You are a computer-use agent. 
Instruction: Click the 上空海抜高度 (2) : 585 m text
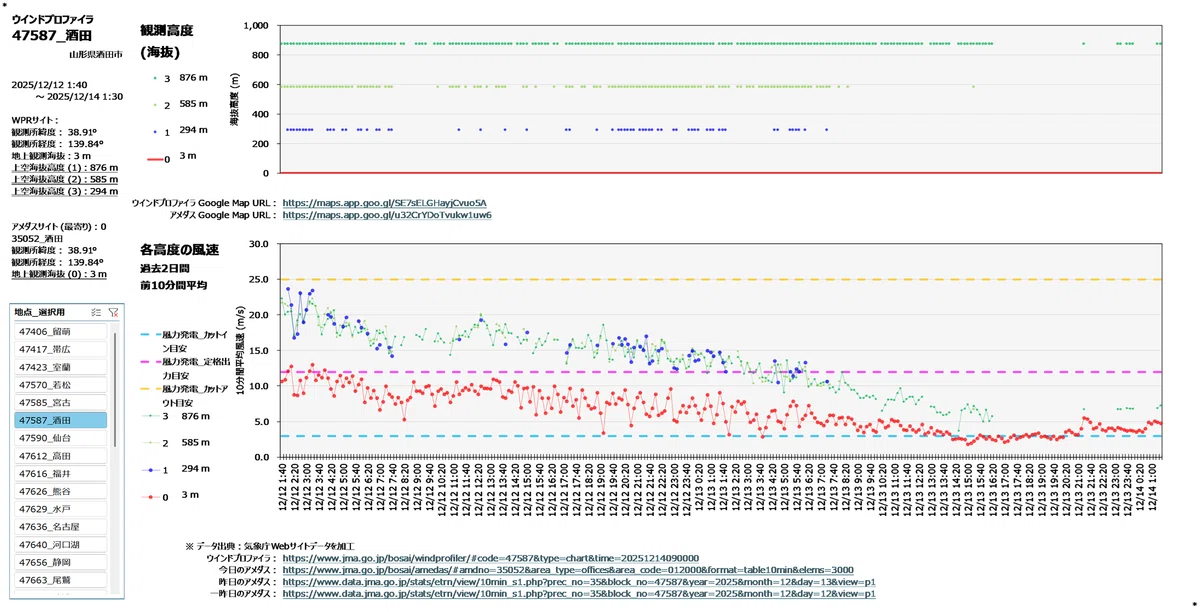(64, 180)
